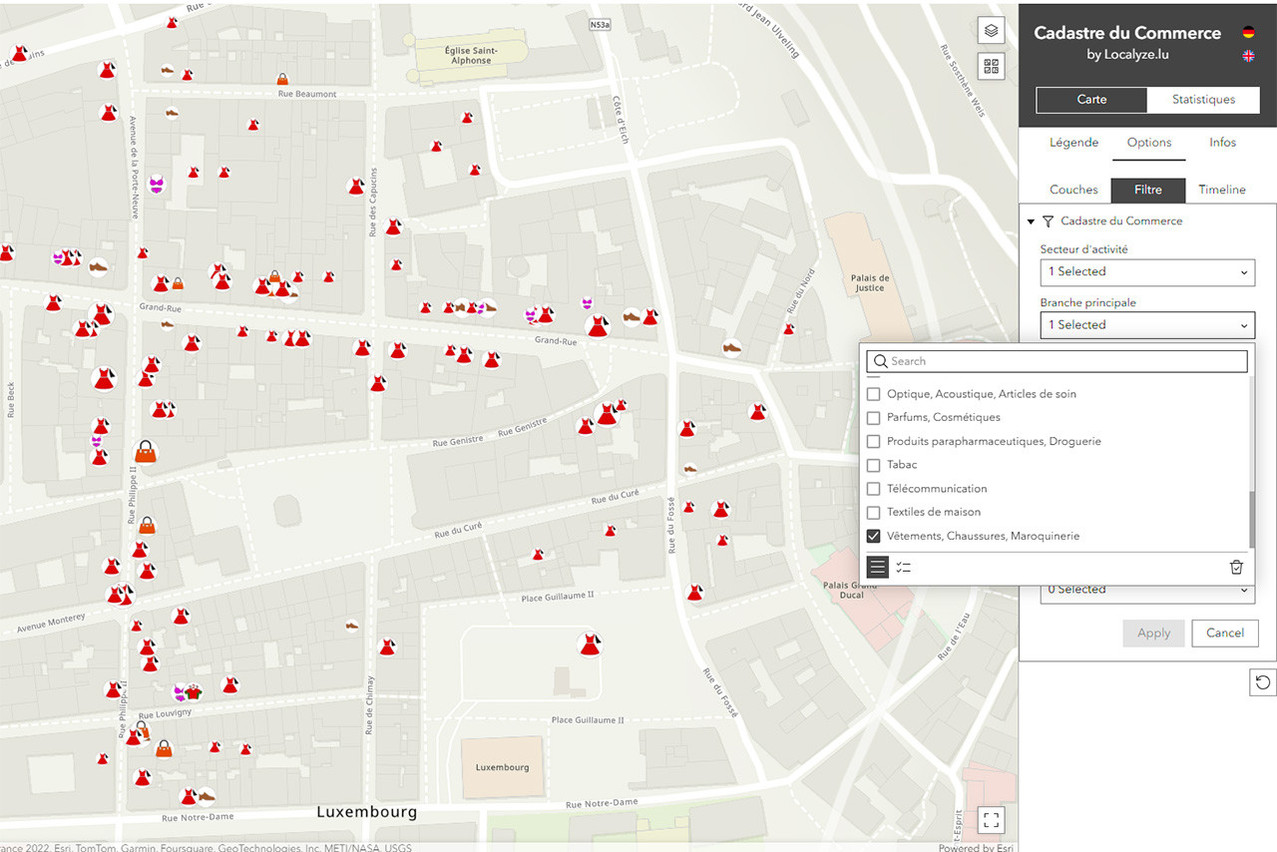Open the Timeline tab

(1221, 190)
